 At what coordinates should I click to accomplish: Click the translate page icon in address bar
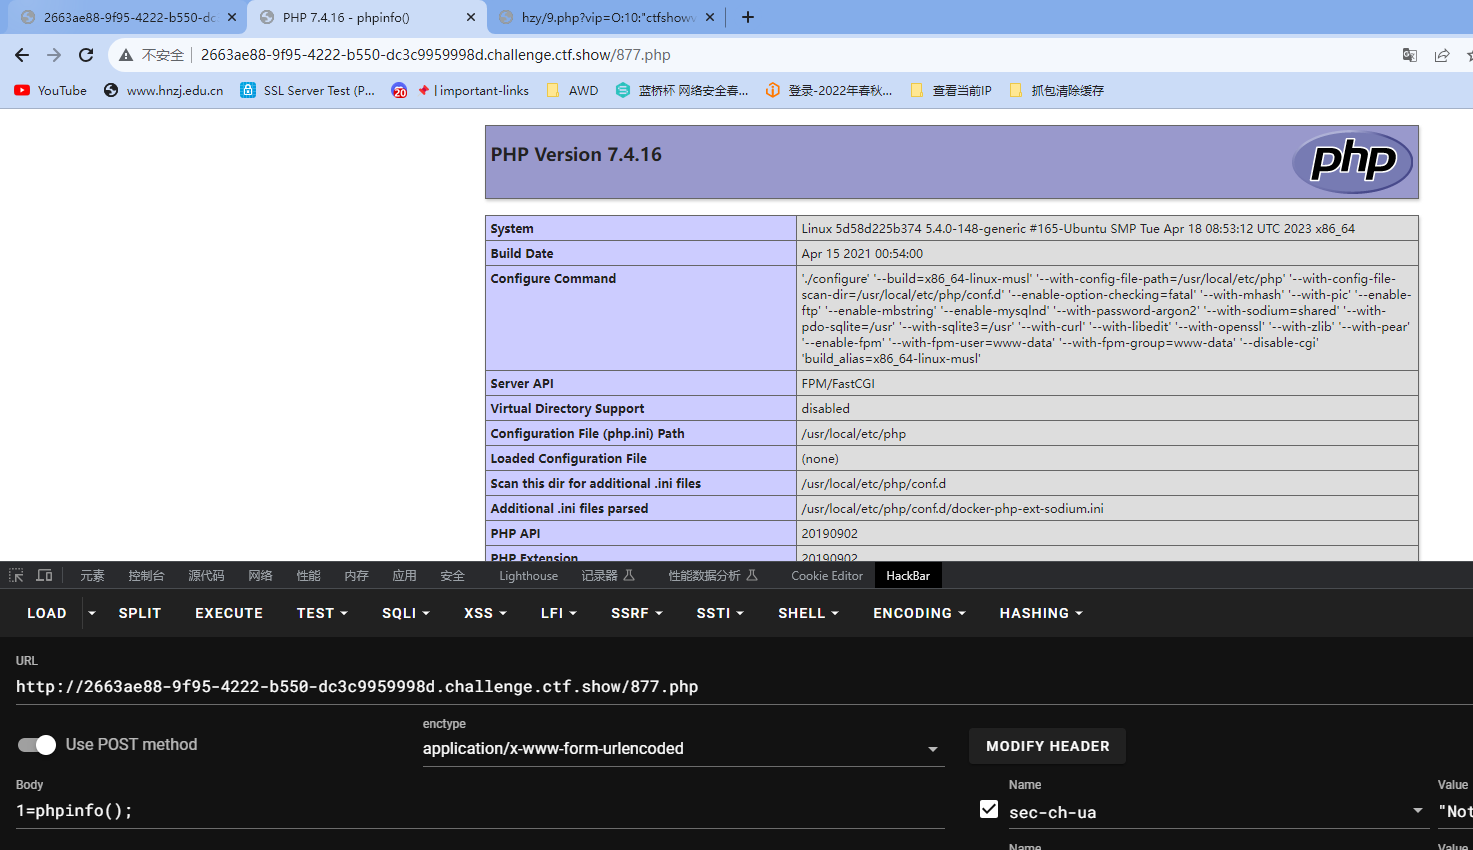(1410, 55)
